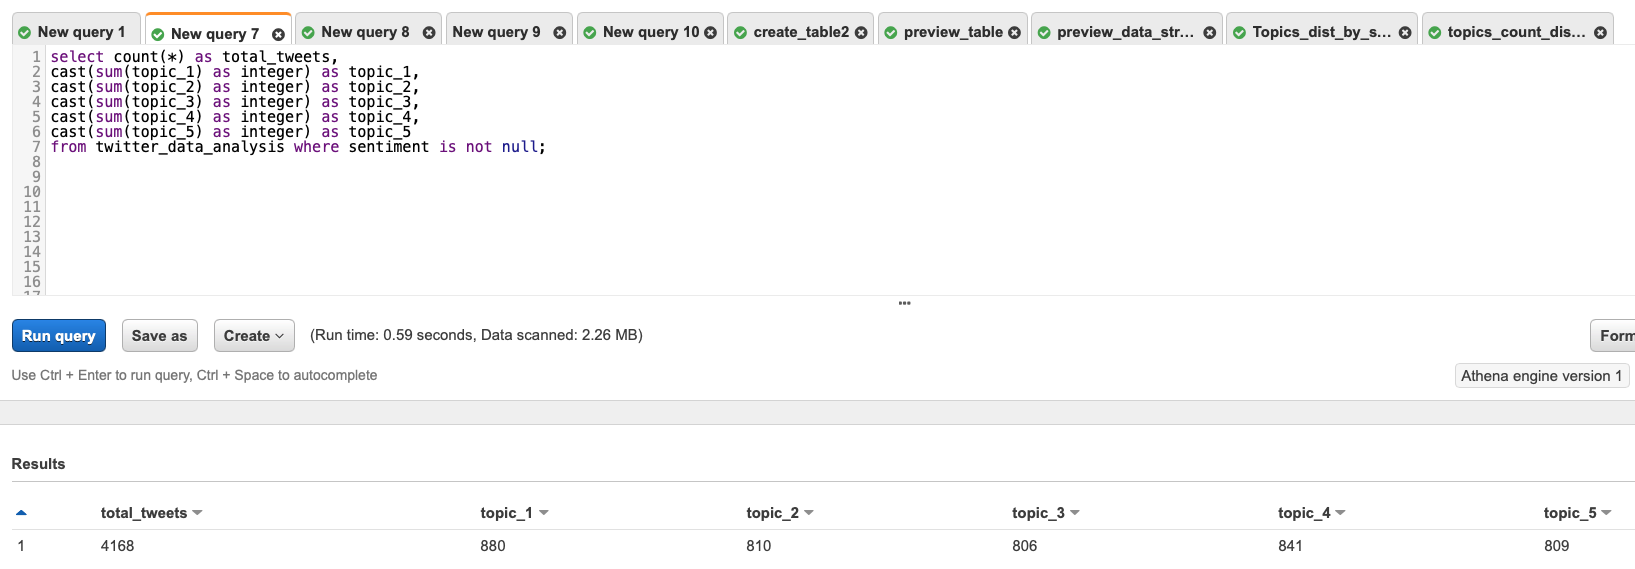This screenshot has width=1635, height=569.
Task: Click the Format query button
Action: [1613, 336]
